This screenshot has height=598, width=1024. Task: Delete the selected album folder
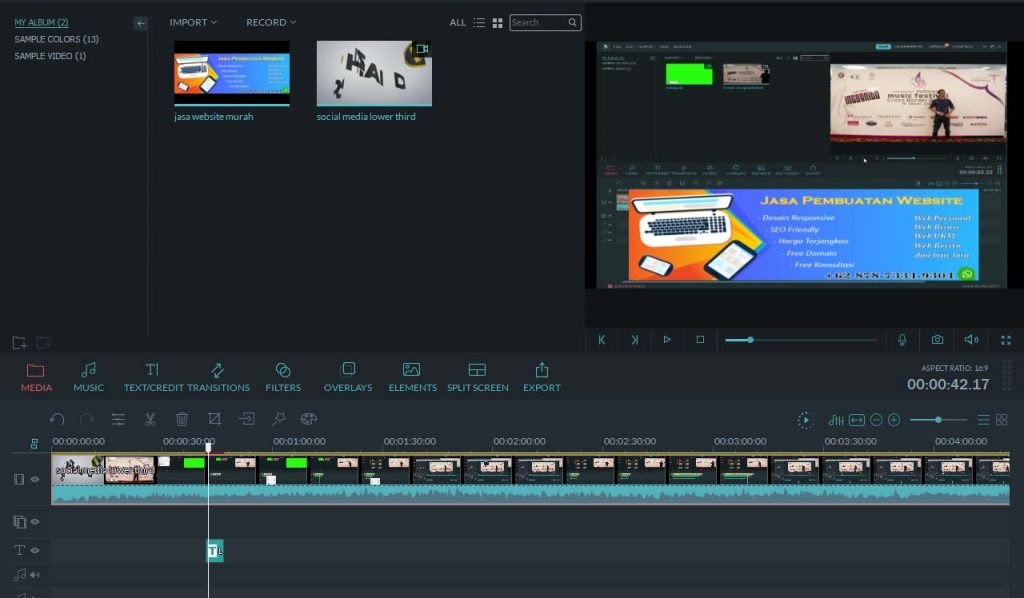(44, 342)
